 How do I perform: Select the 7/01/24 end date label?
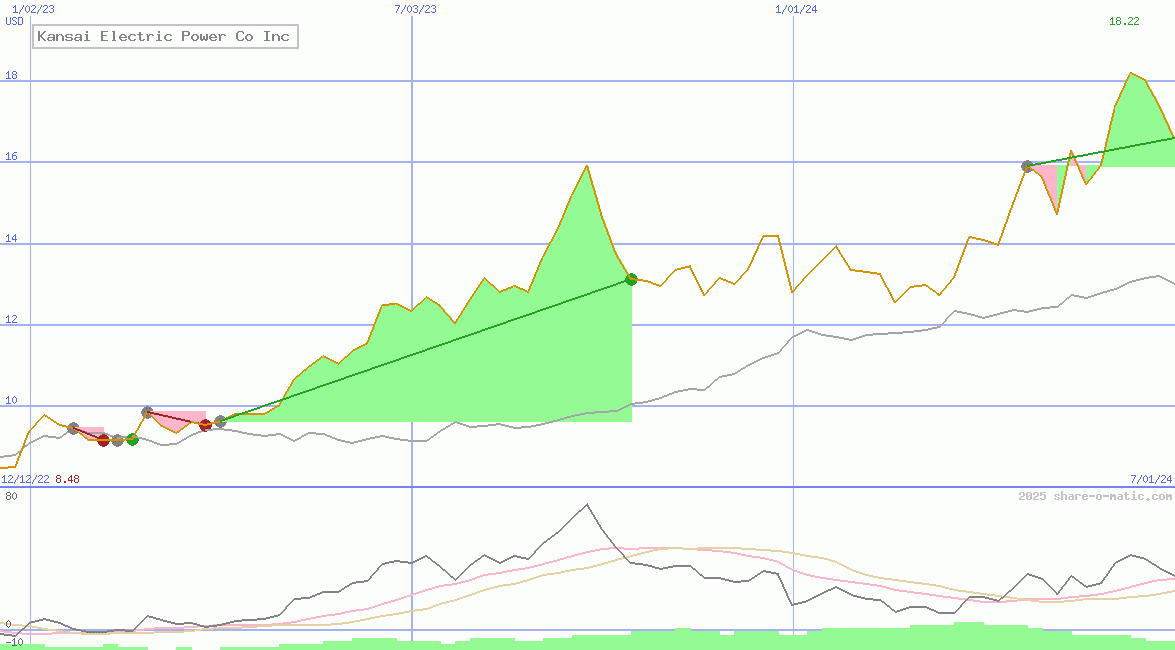[x=1151, y=479]
